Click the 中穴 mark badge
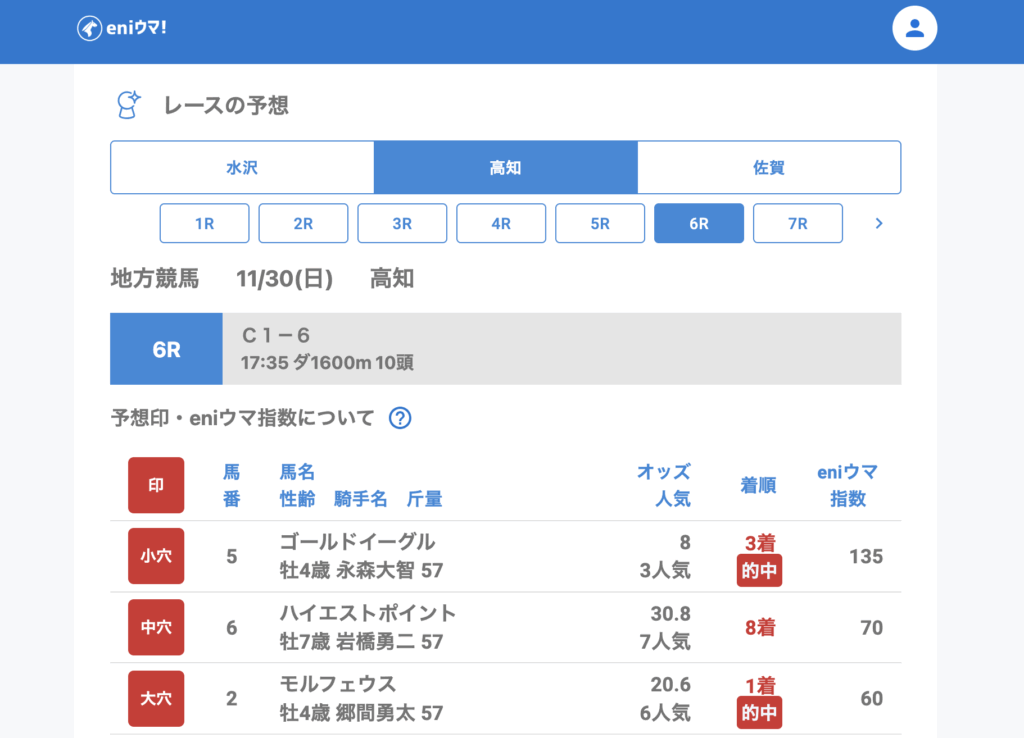The height and width of the screenshot is (738, 1024). pos(156,627)
